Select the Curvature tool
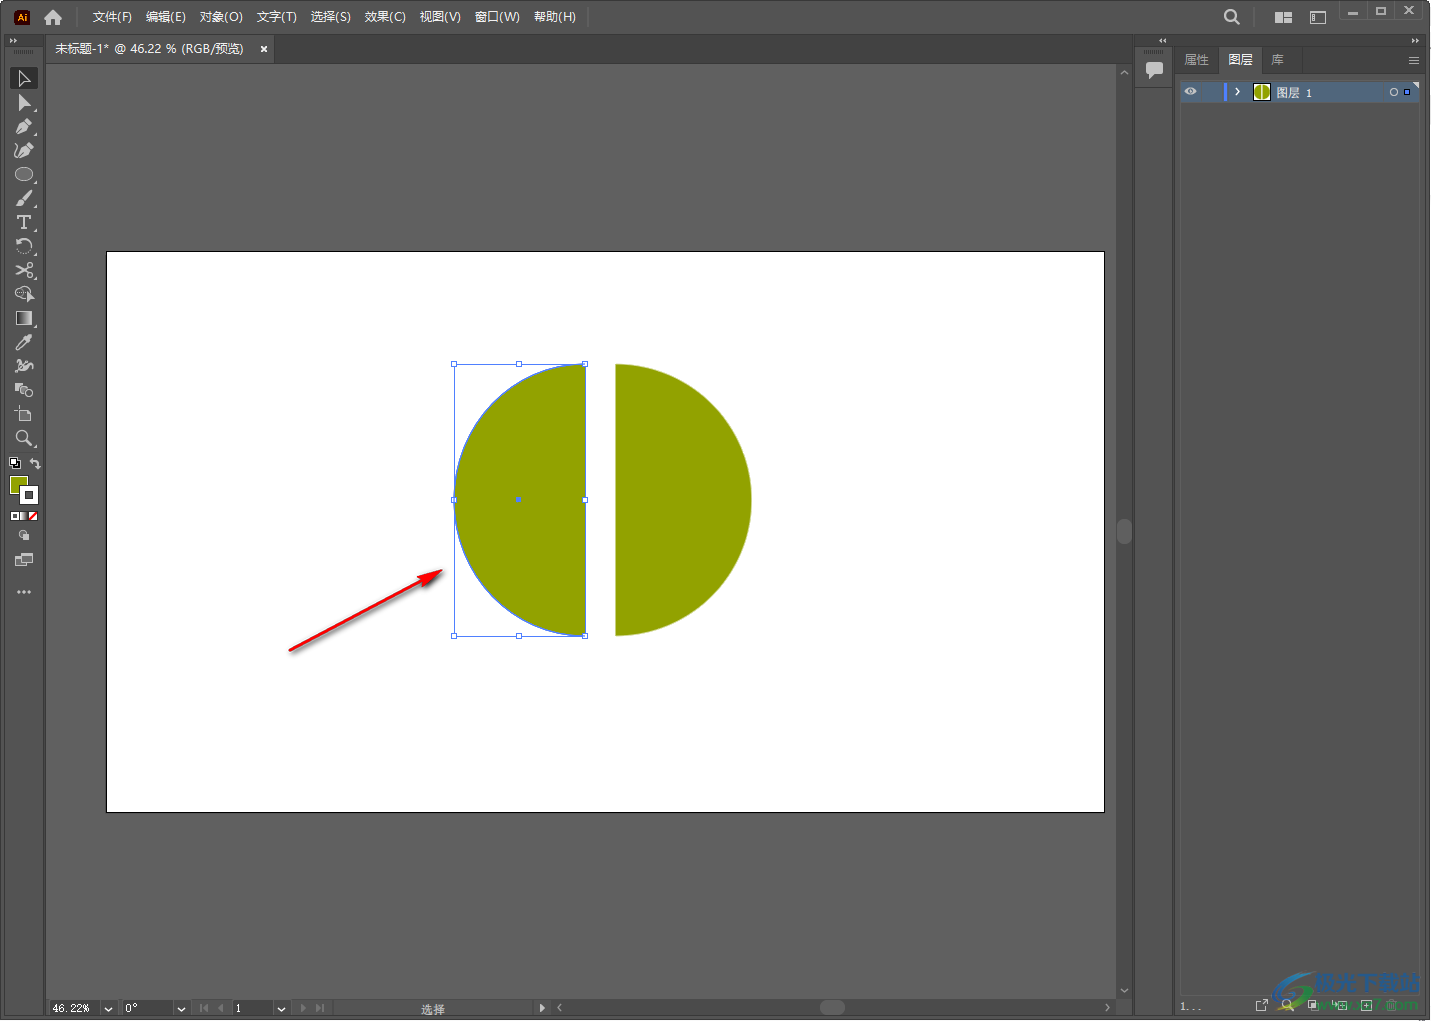This screenshot has width=1431, height=1021. pos(24,150)
